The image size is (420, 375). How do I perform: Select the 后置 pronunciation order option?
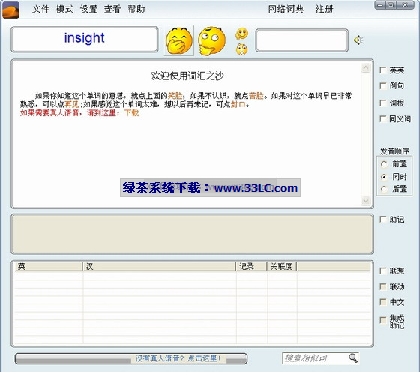[384, 189]
